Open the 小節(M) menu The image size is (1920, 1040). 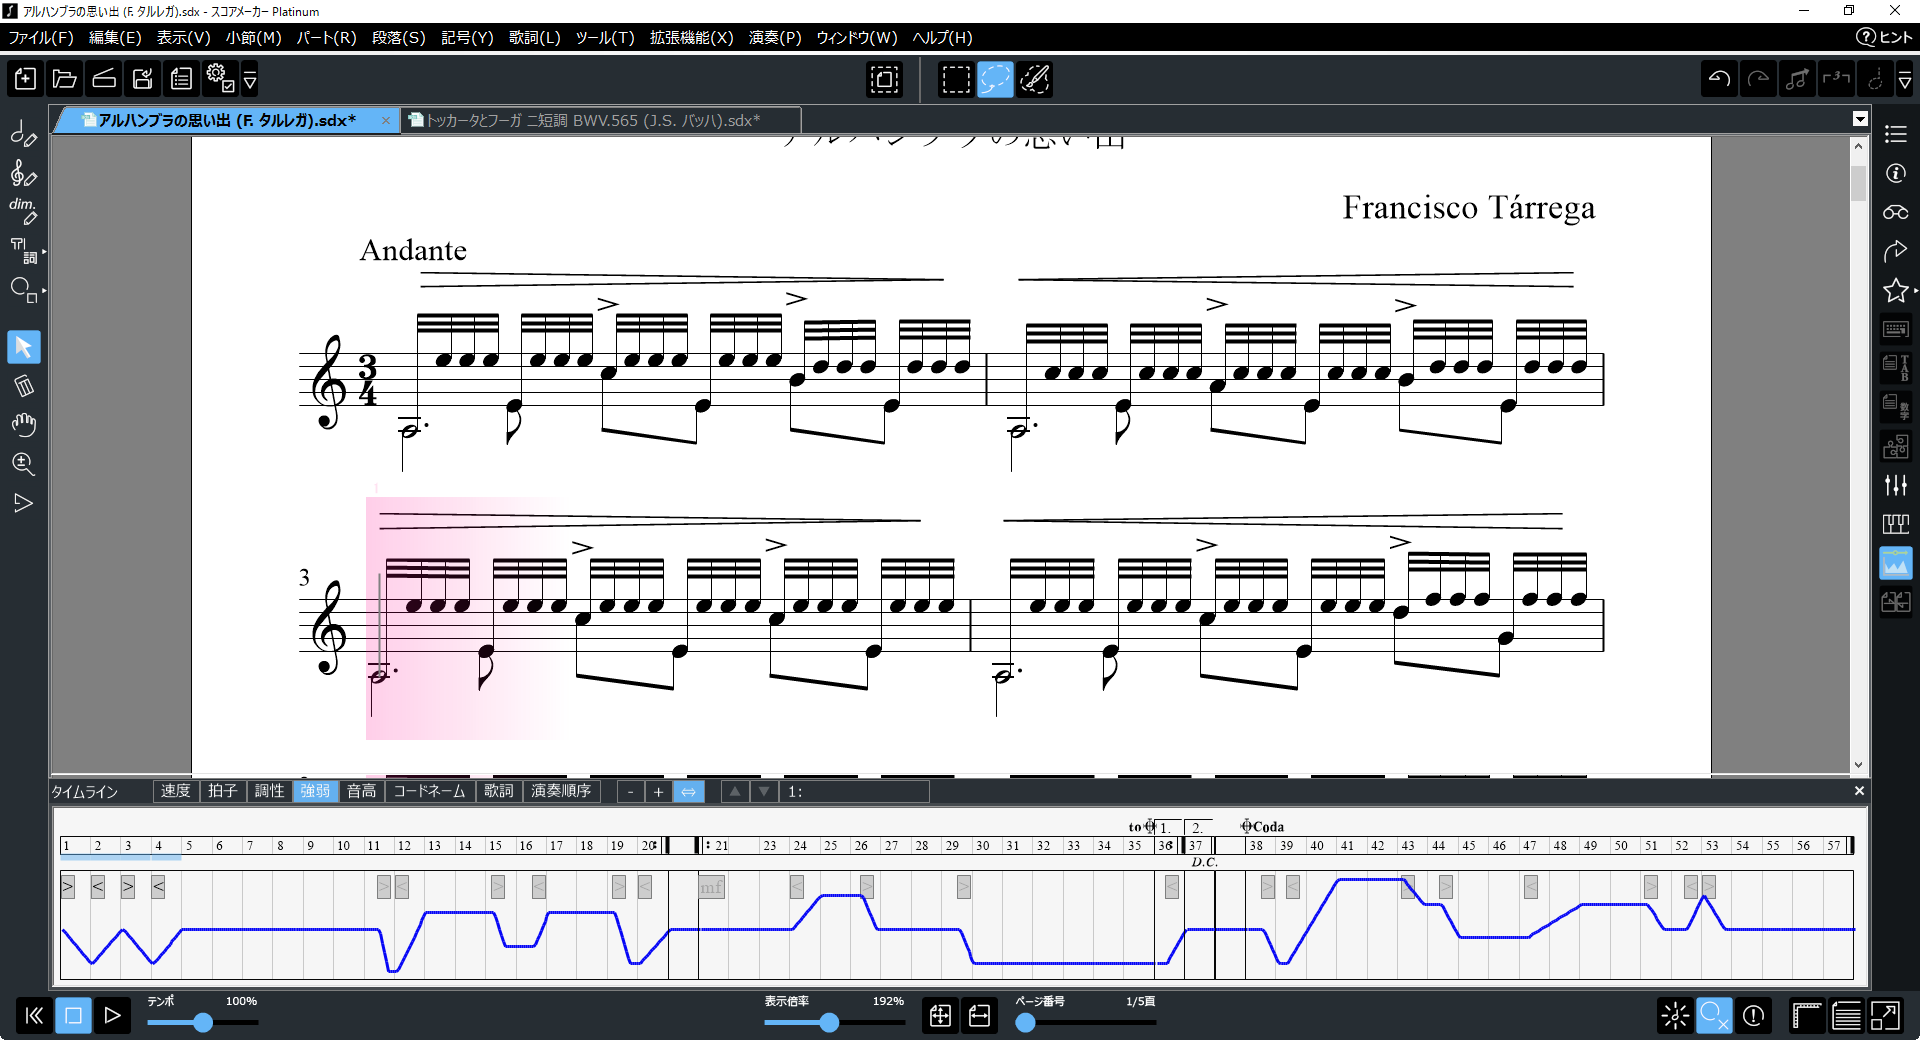pyautogui.click(x=253, y=38)
